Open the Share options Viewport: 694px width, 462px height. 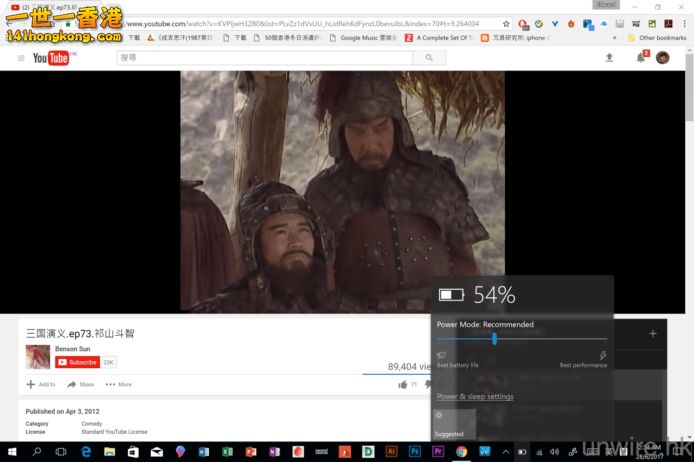pos(81,384)
